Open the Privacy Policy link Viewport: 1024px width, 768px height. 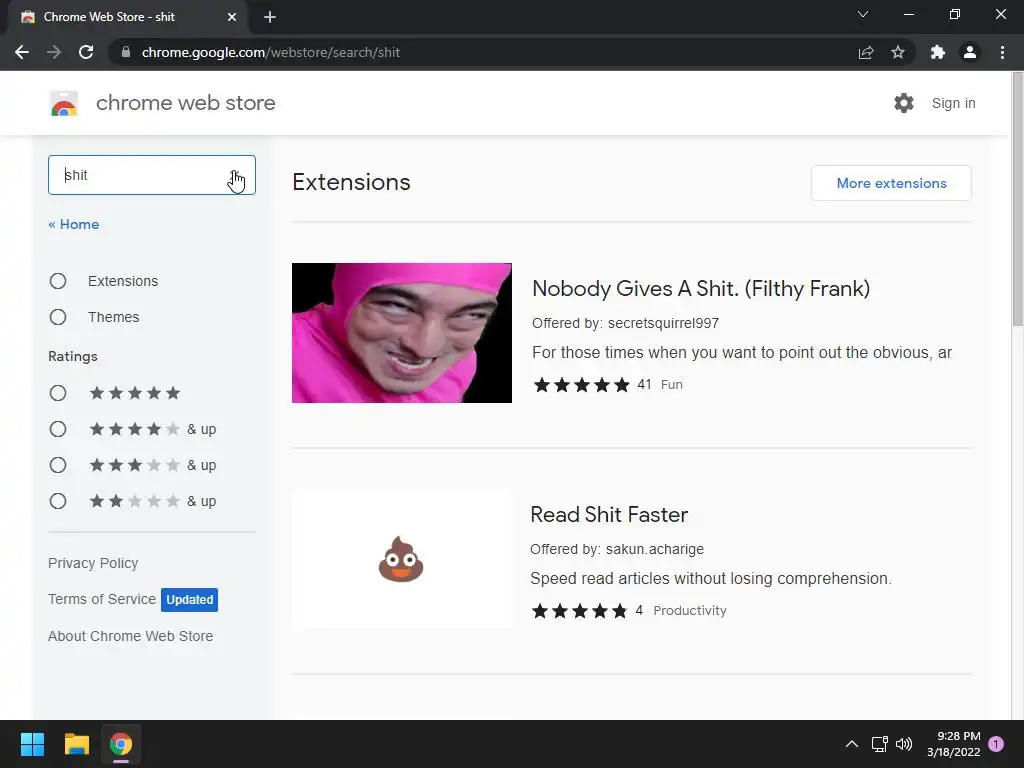(93, 563)
